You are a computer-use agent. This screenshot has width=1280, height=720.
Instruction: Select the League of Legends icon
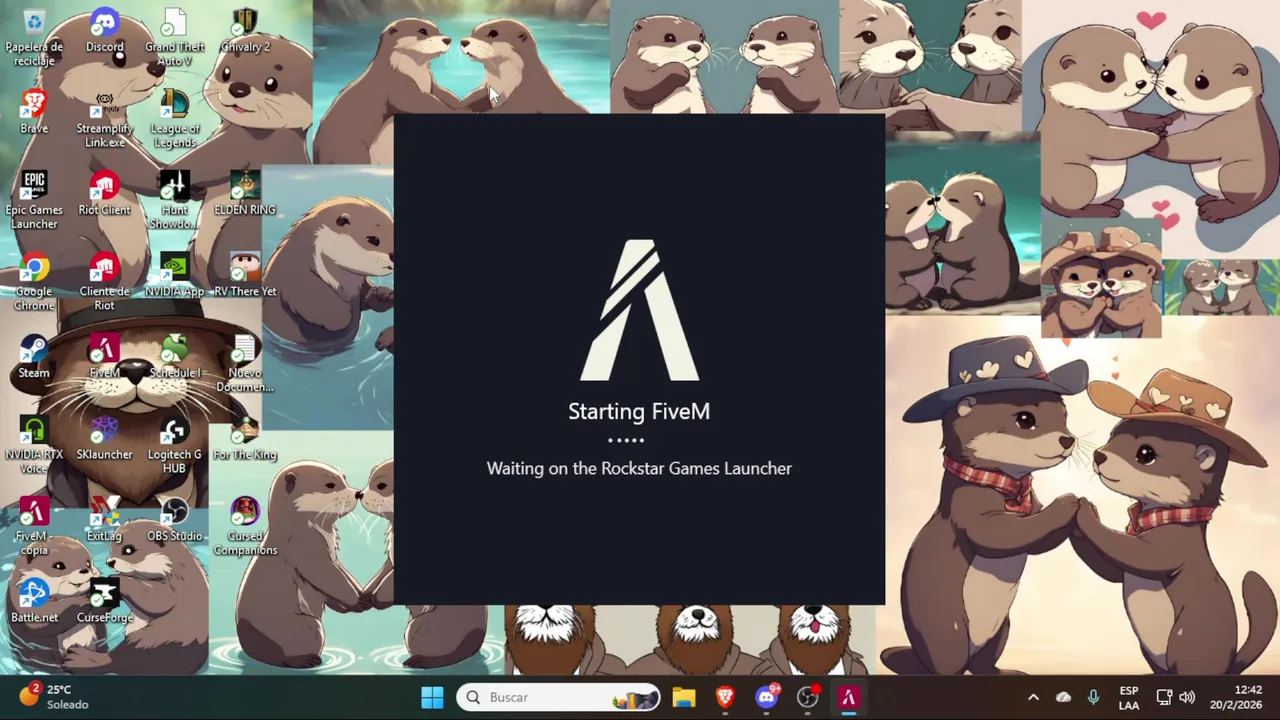pyautogui.click(x=174, y=120)
